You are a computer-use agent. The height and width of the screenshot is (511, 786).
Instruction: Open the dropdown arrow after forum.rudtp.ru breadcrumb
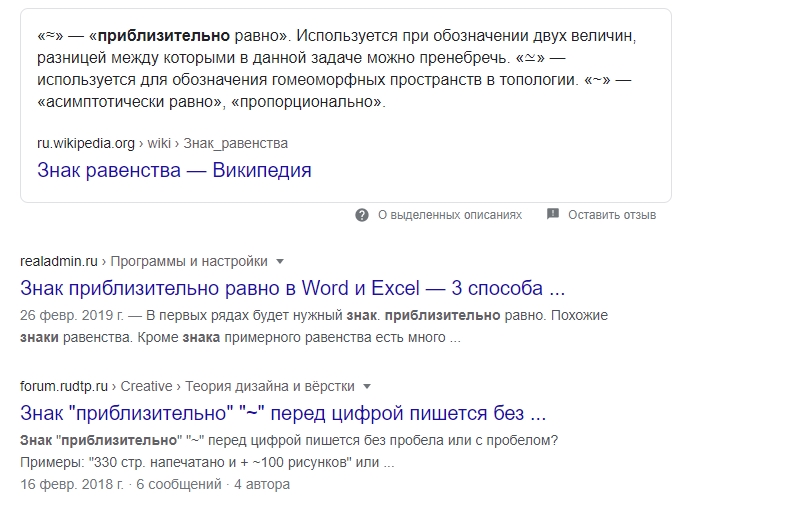367,386
